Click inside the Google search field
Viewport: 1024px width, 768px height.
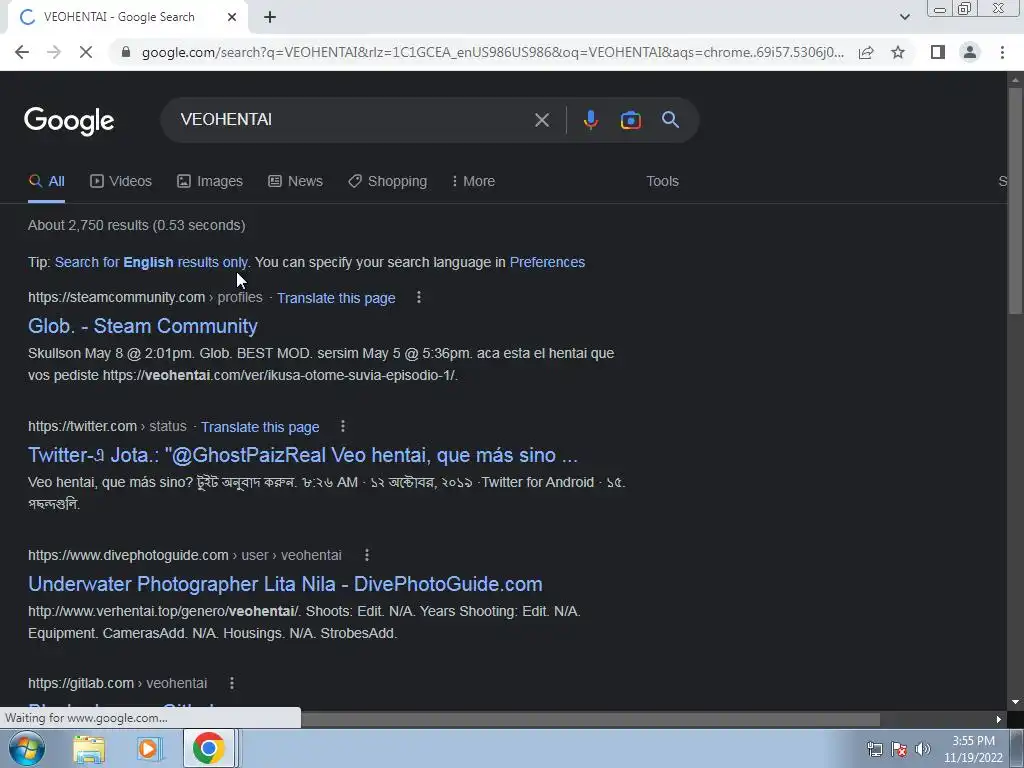[x=353, y=120]
